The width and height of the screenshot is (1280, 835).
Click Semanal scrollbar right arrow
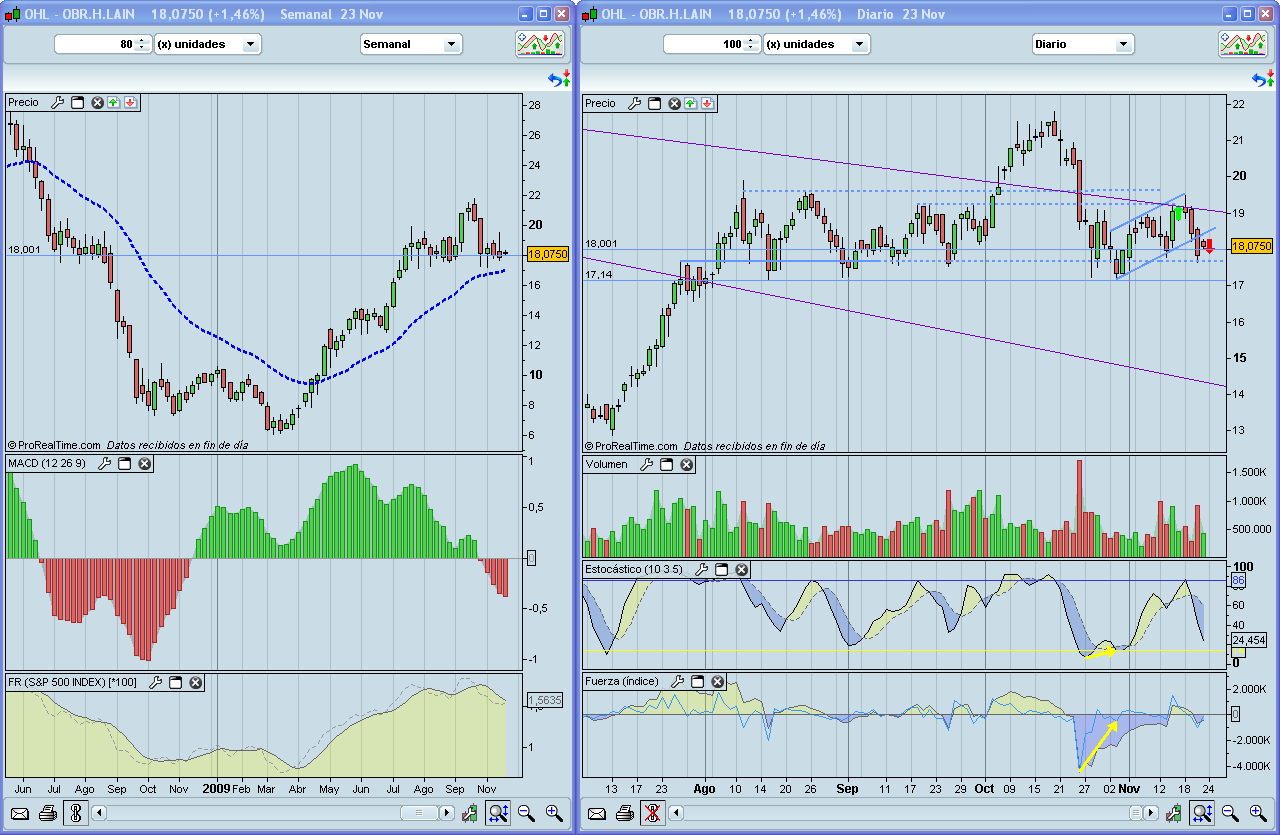pyautogui.click(x=447, y=813)
